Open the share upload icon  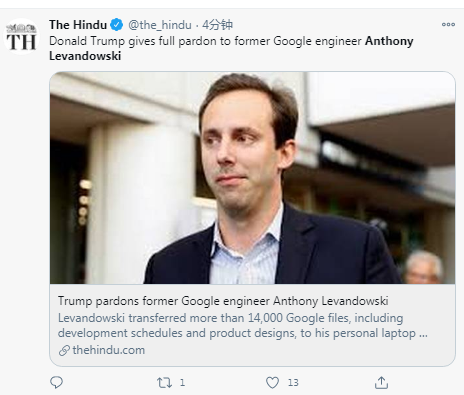pyautogui.click(x=381, y=382)
